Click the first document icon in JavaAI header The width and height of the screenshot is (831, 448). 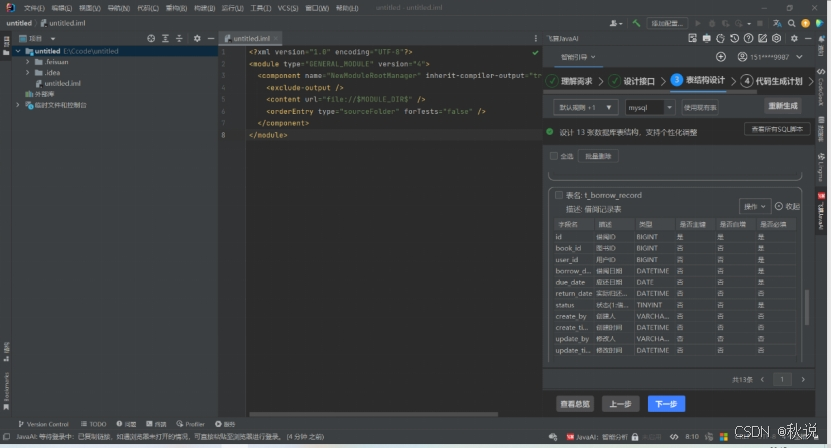pos(692,38)
